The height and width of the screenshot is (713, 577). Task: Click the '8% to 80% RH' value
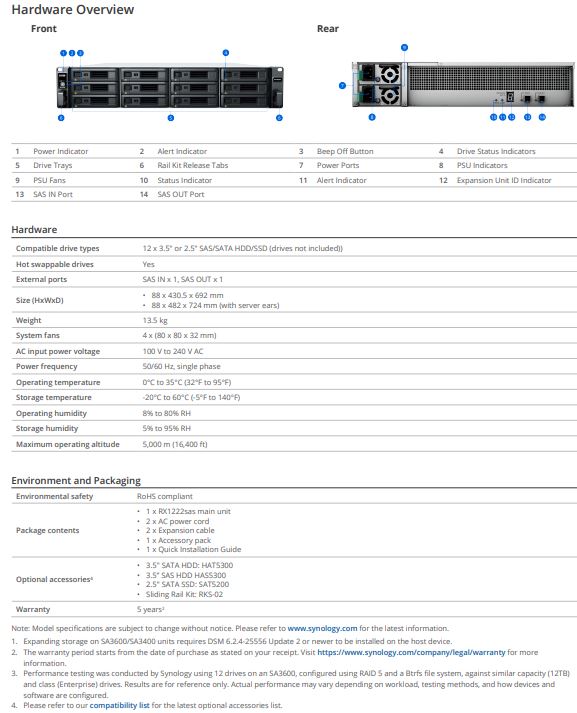pyautogui.click(x=166, y=413)
